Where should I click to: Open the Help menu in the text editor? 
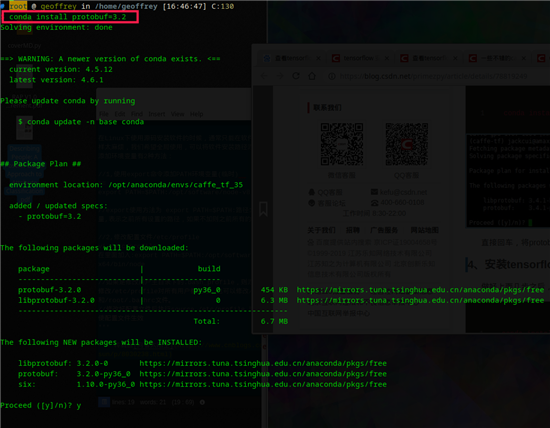pos(196,114)
